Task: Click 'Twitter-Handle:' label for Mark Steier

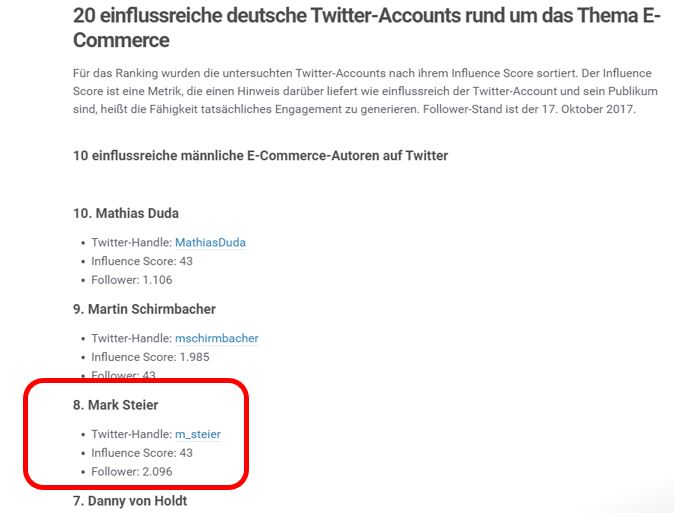Action: click(x=132, y=434)
